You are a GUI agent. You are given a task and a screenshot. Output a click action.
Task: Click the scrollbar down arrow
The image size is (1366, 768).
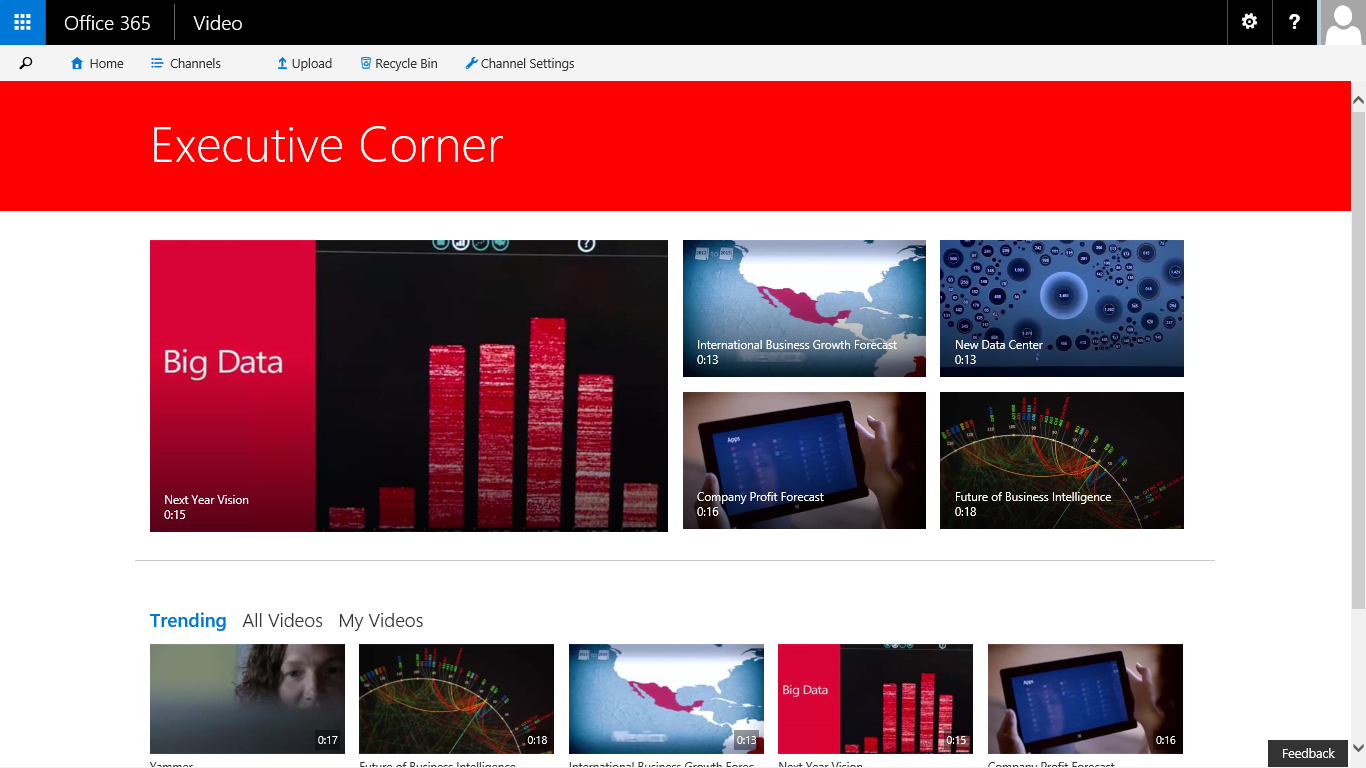(x=1358, y=748)
